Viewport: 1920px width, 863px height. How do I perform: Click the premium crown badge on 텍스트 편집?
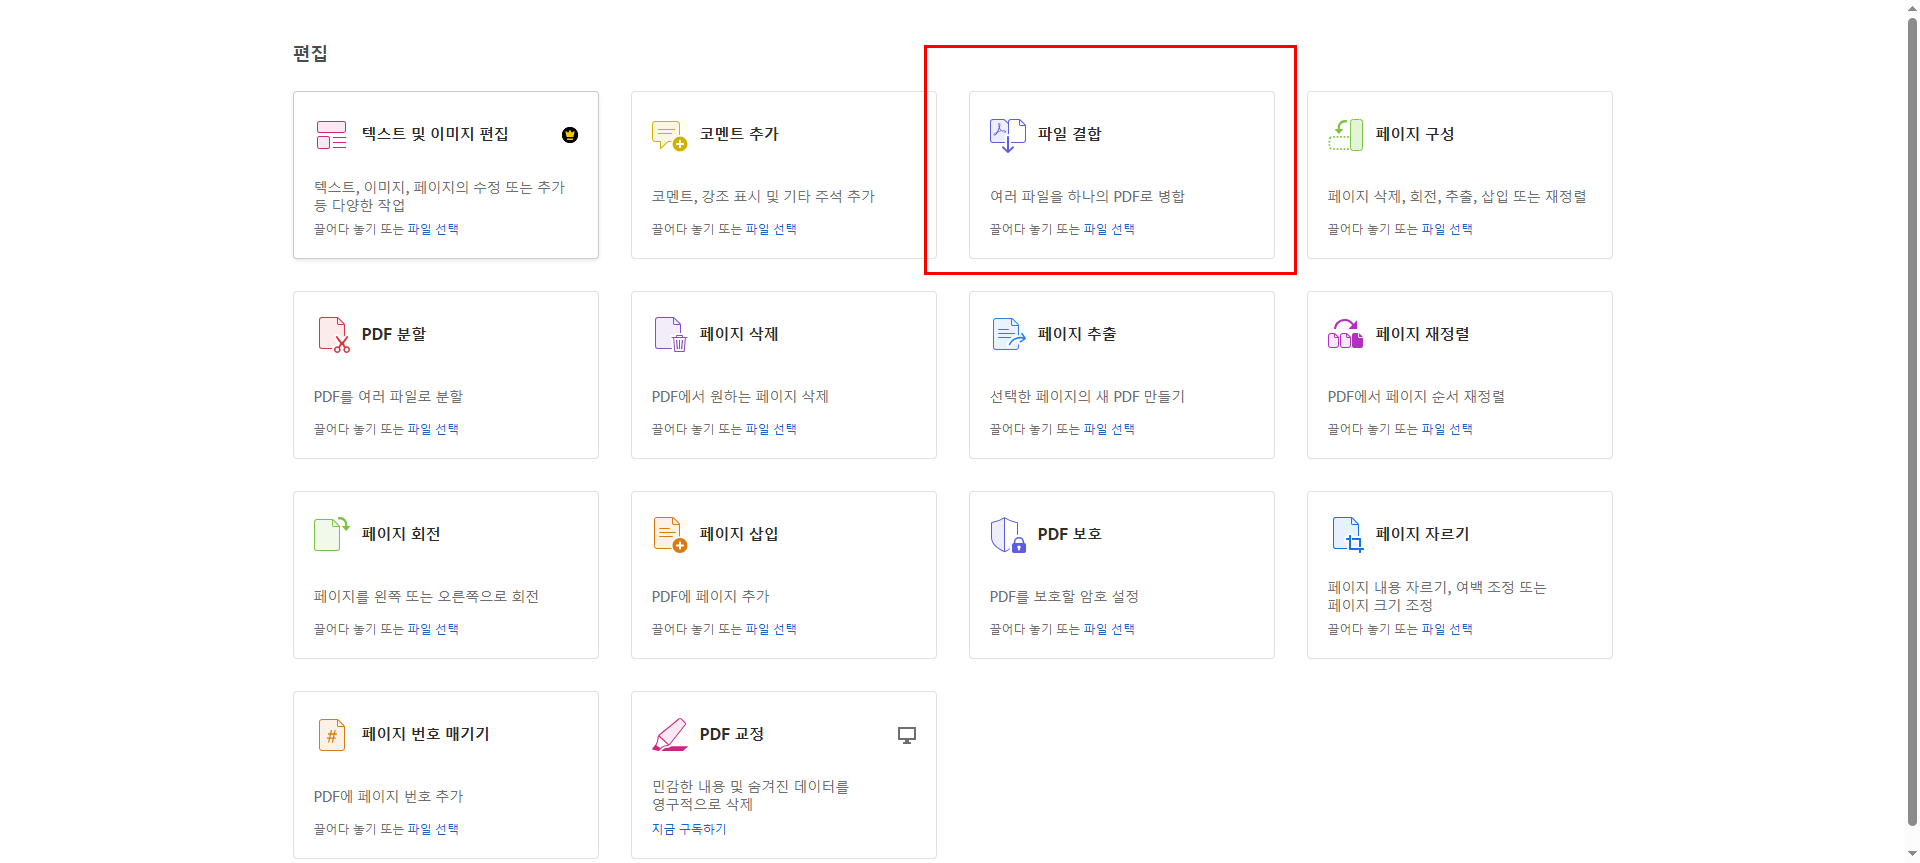click(570, 135)
